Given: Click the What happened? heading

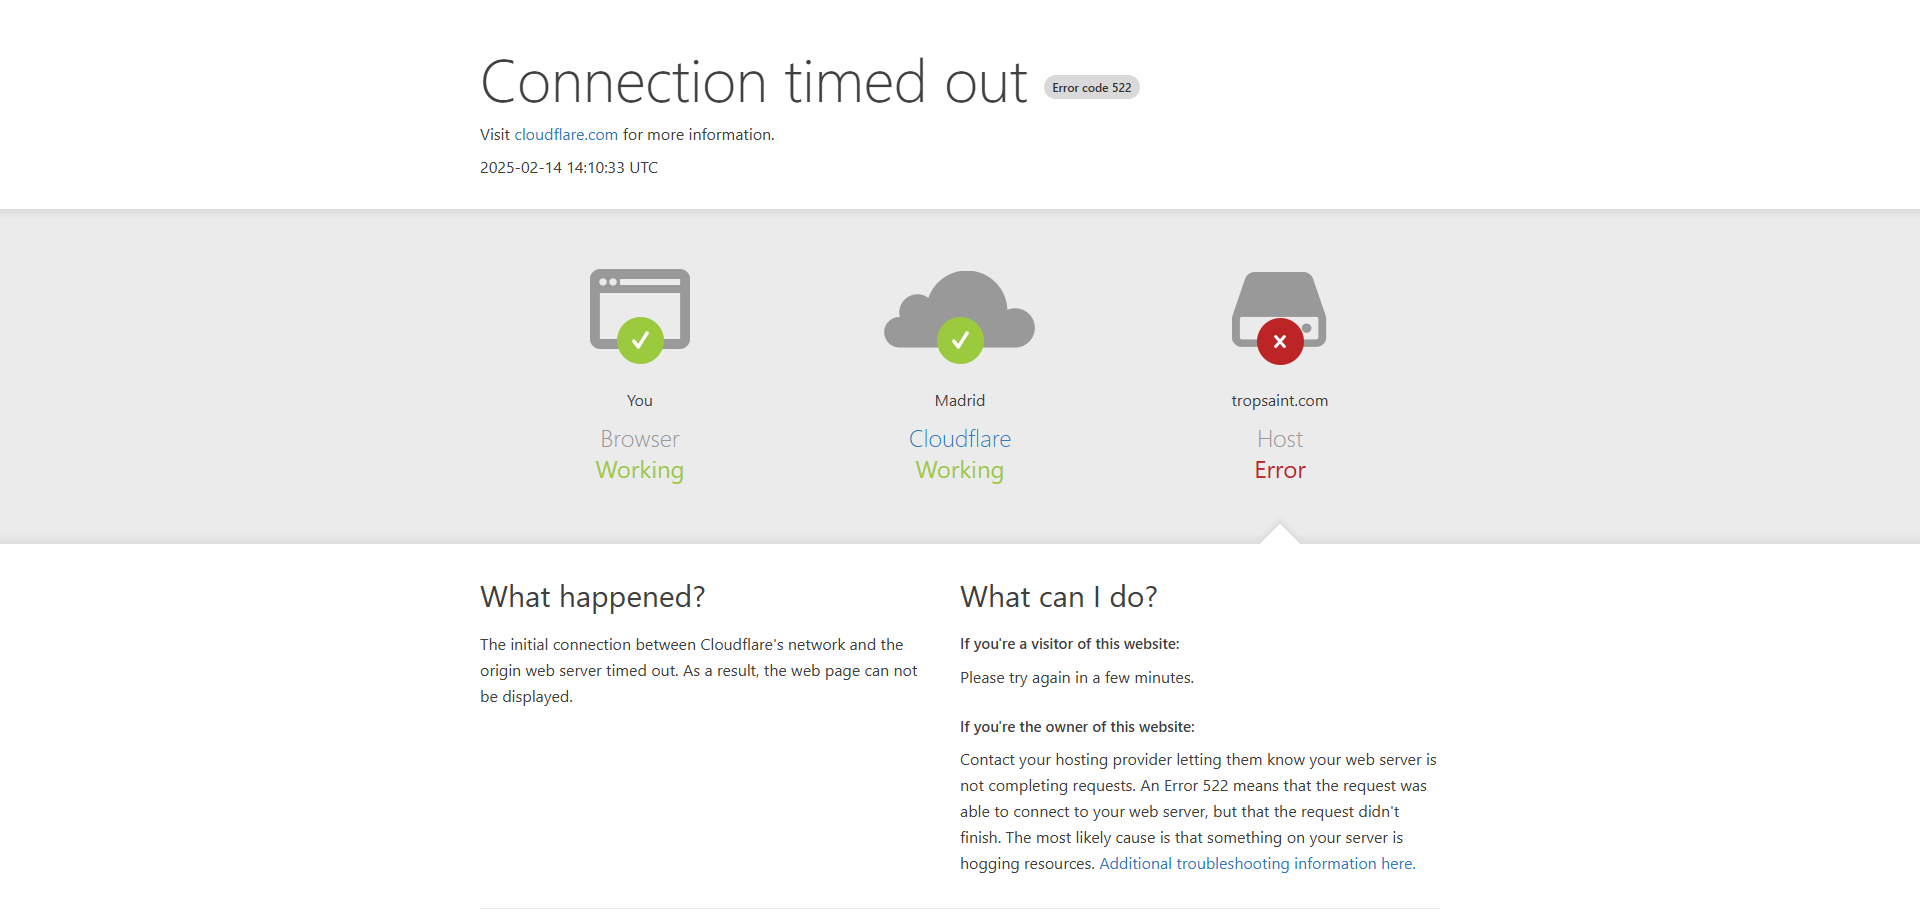Looking at the screenshot, I should pyautogui.click(x=592, y=597).
